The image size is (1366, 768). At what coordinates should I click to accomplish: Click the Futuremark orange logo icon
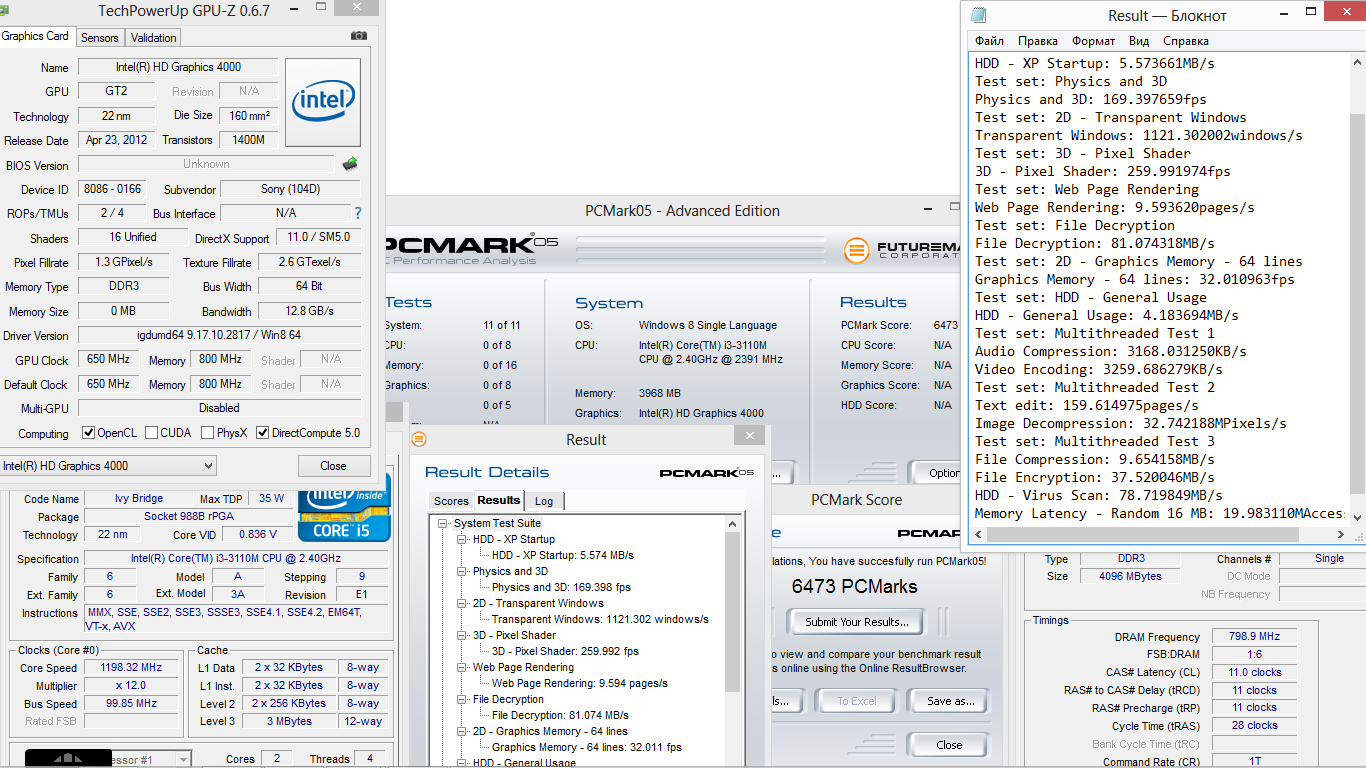coord(855,250)
